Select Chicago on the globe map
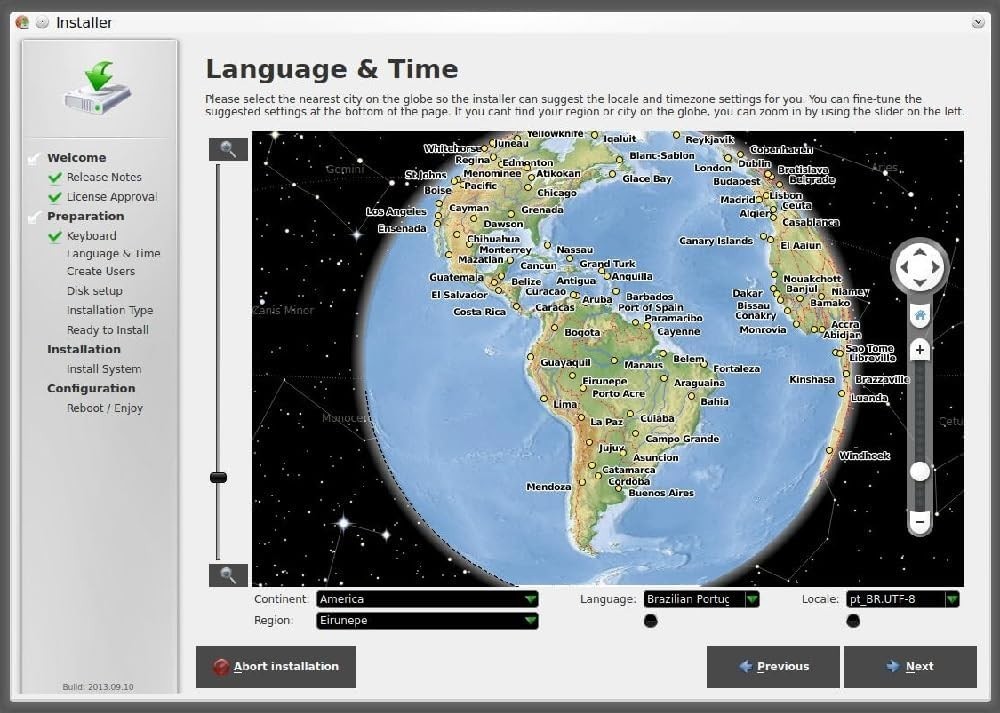 (557, 193)
